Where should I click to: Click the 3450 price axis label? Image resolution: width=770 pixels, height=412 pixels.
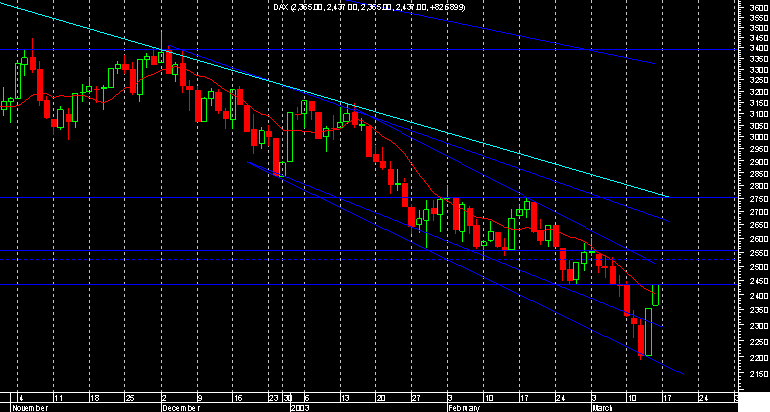(759, 38)
